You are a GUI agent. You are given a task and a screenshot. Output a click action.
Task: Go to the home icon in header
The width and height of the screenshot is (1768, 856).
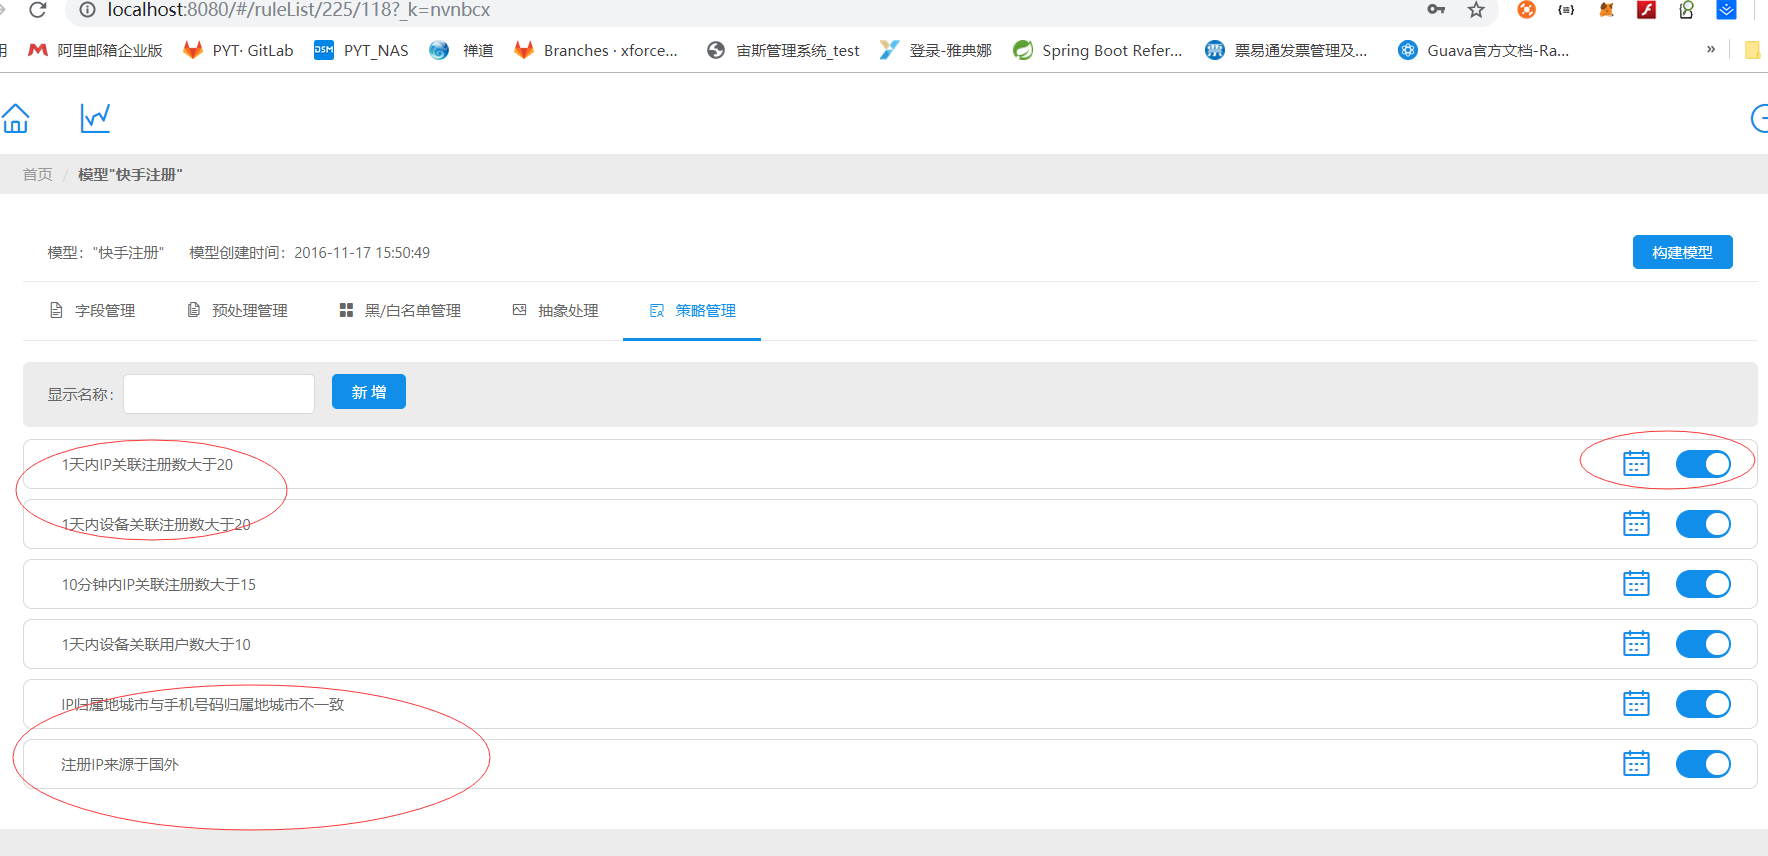(15, 118)
